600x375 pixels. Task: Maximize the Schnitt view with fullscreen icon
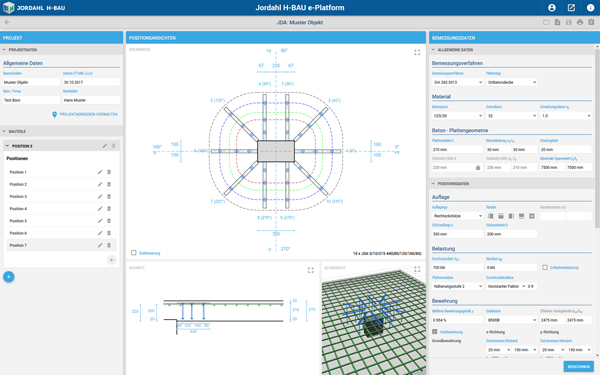tap(311, 270)
